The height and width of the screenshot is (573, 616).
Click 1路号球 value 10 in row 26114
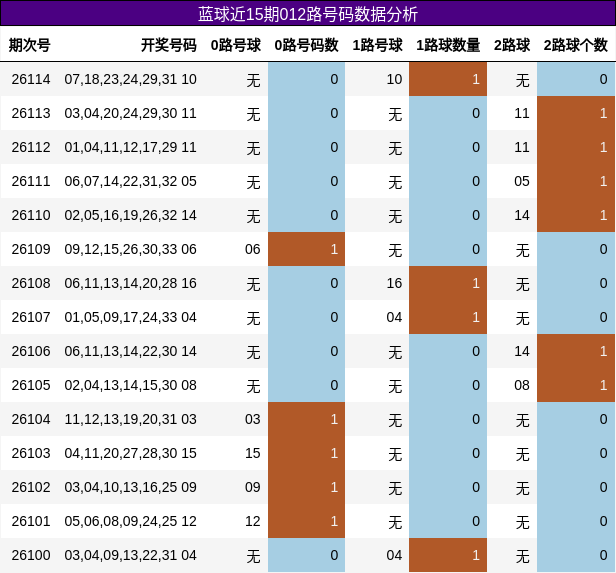click(394, 79)
